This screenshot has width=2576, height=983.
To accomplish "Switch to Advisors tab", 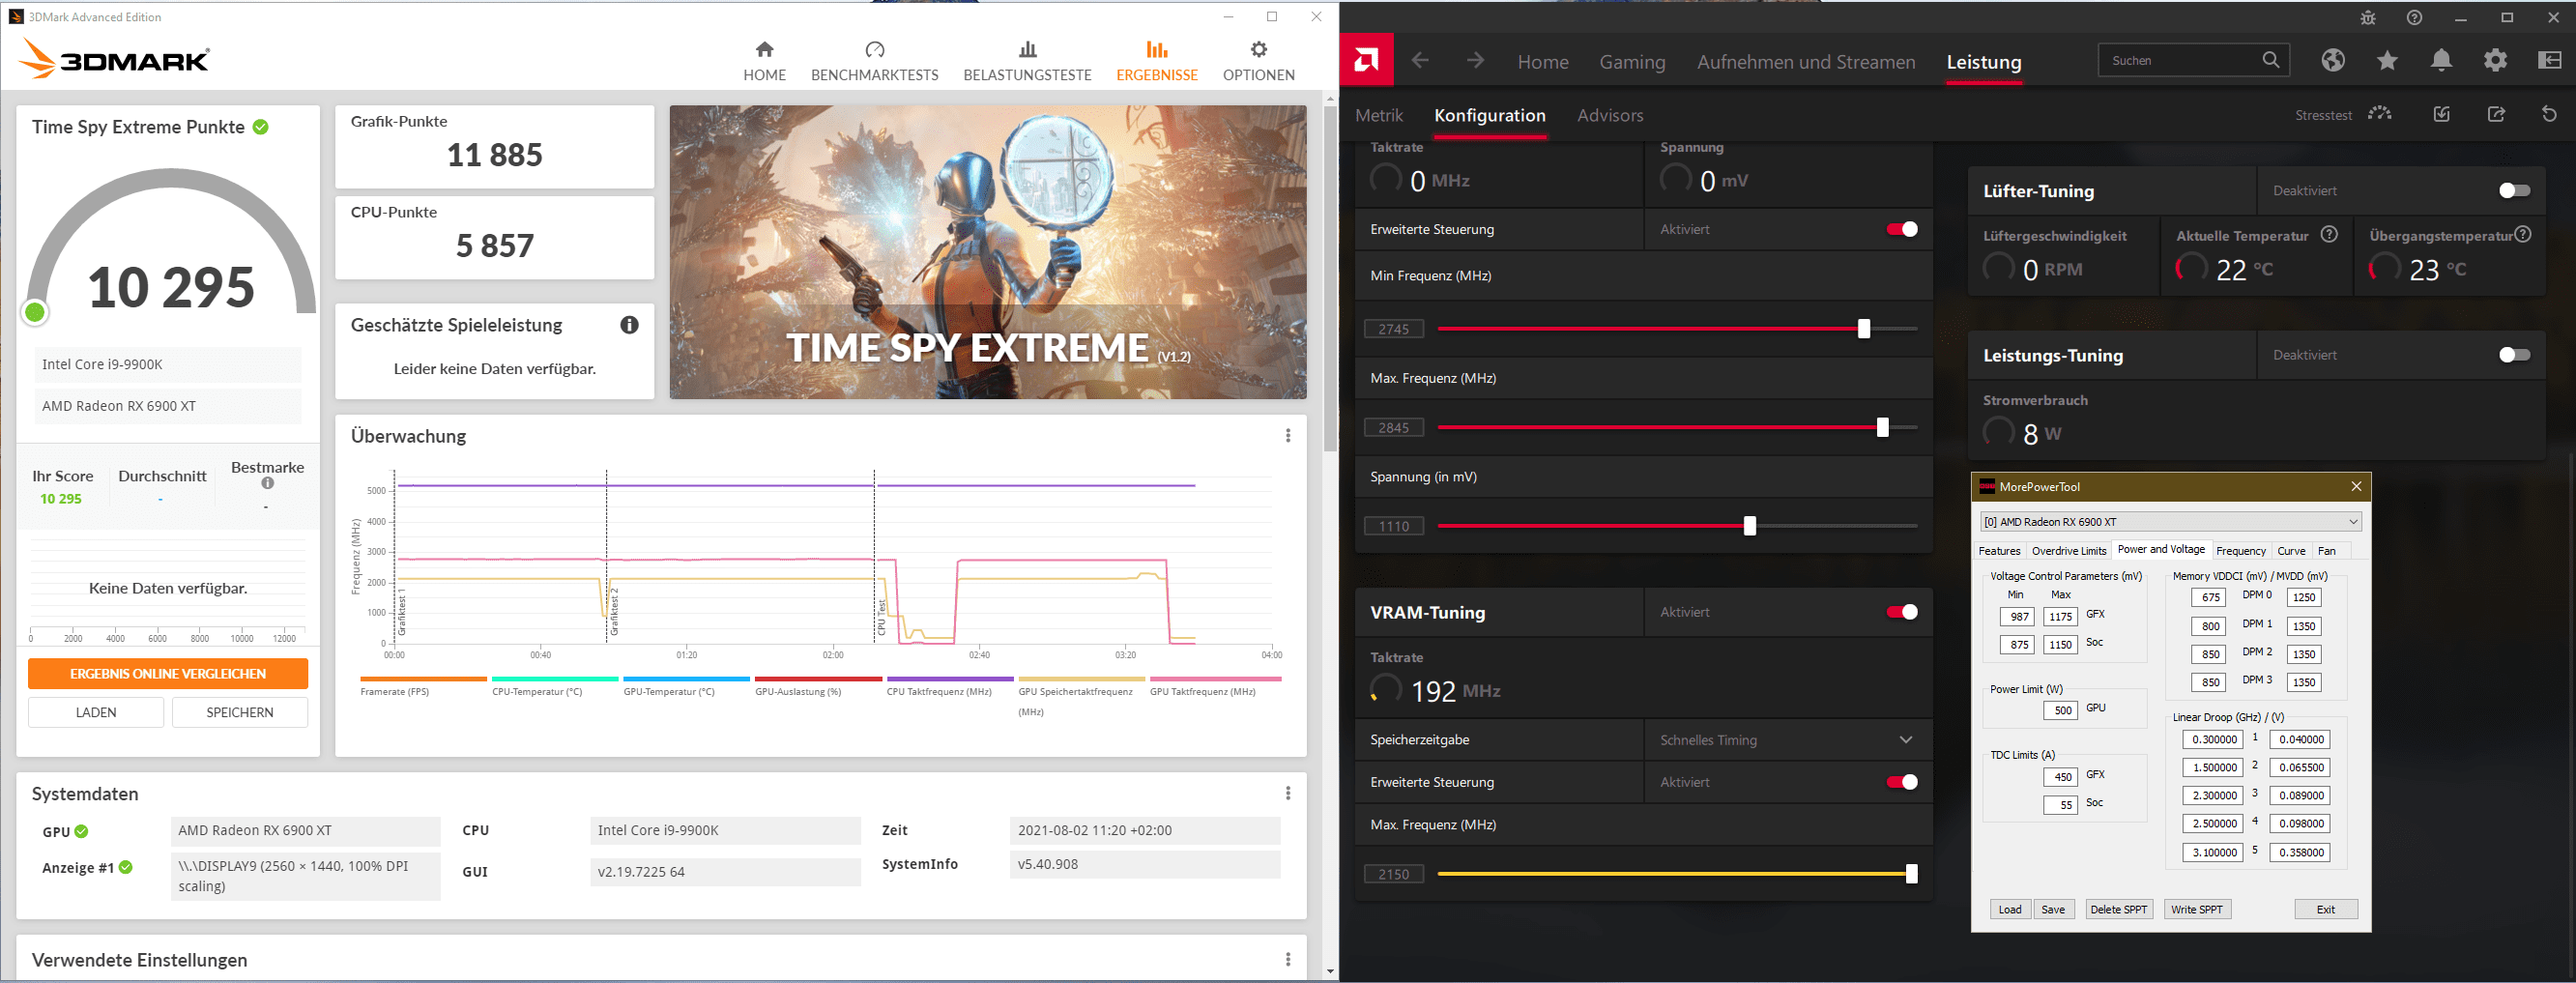I will click(1610, 116).
